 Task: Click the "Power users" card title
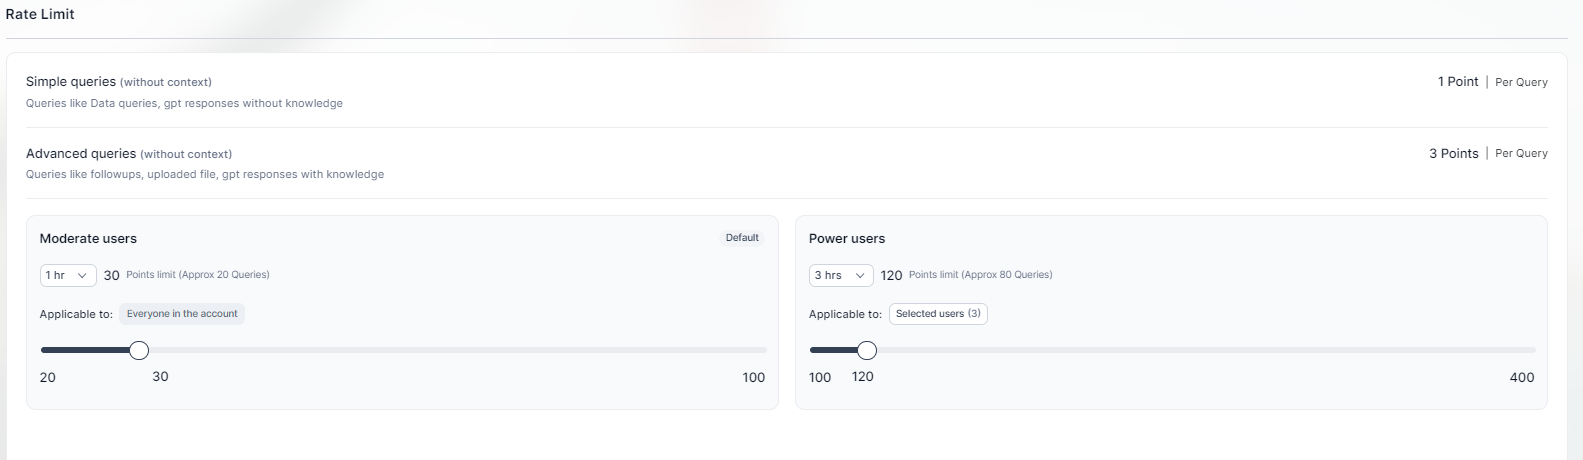tap(847, 238)
